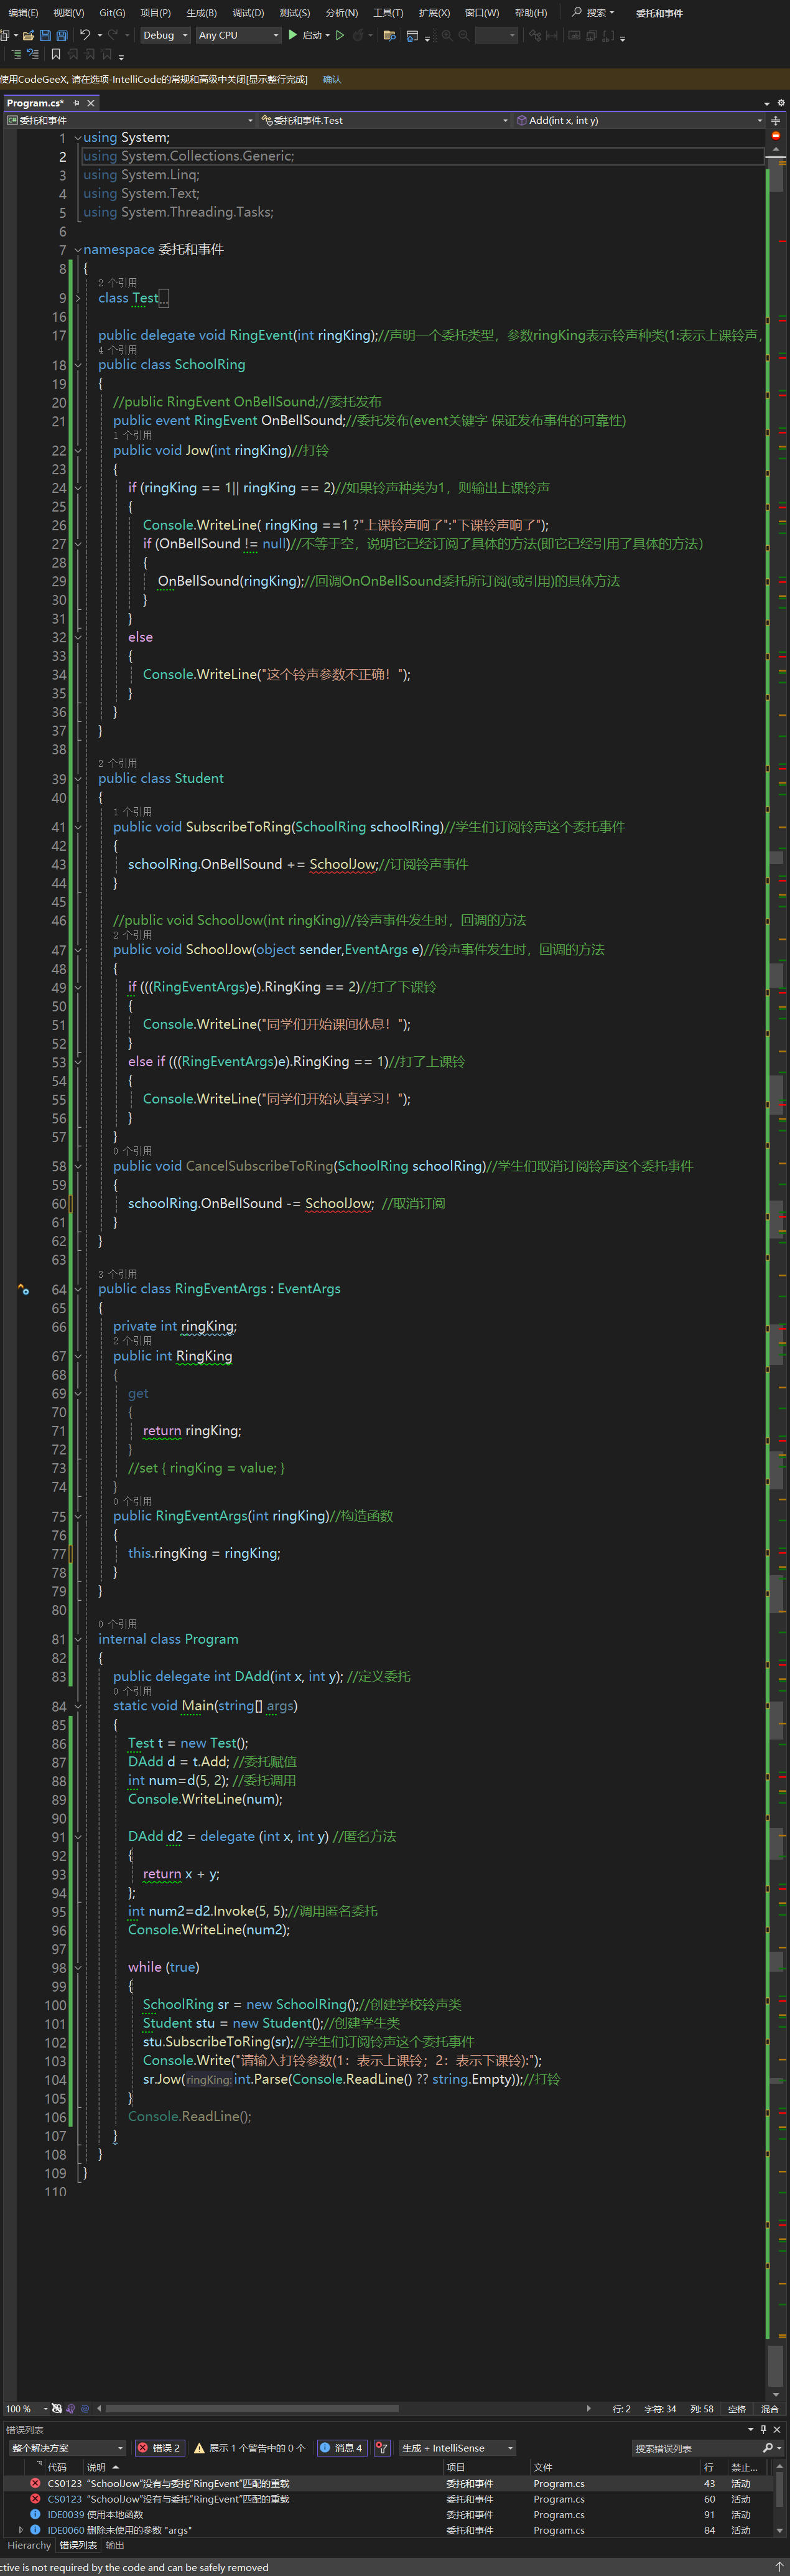This screenshot has height=2576, width=790.
Task: Collapse the namespace block at line 7
Action: coord(77,250)
